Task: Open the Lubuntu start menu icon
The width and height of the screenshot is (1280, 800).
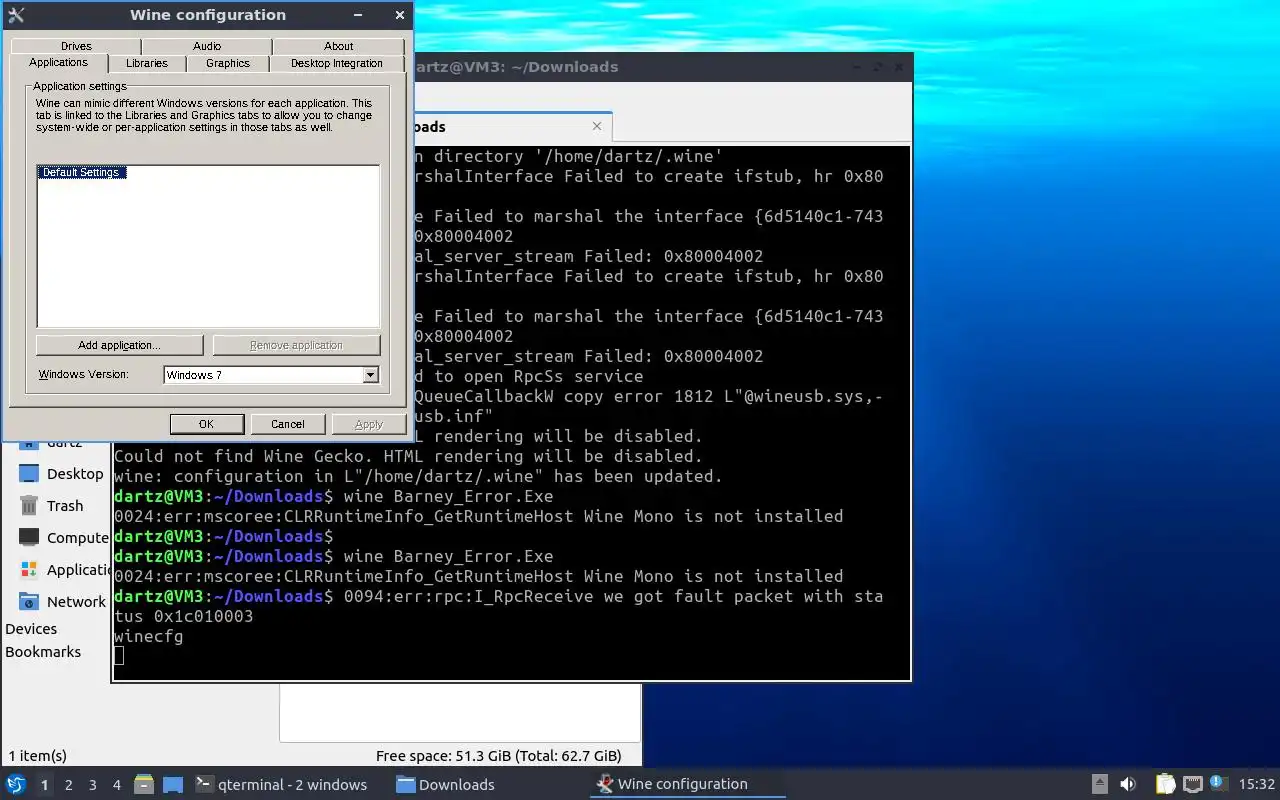Action: [16, 784]
